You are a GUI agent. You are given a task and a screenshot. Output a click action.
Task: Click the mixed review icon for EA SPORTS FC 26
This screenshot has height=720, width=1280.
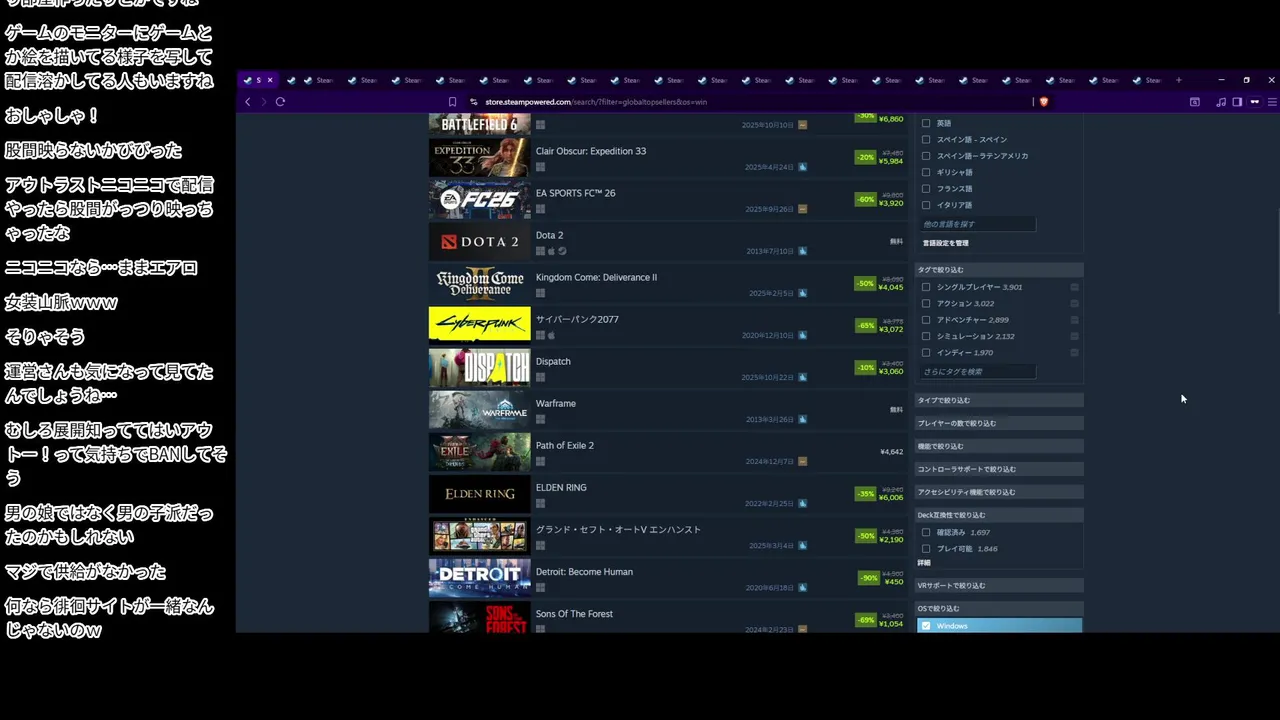pos(802,209)
